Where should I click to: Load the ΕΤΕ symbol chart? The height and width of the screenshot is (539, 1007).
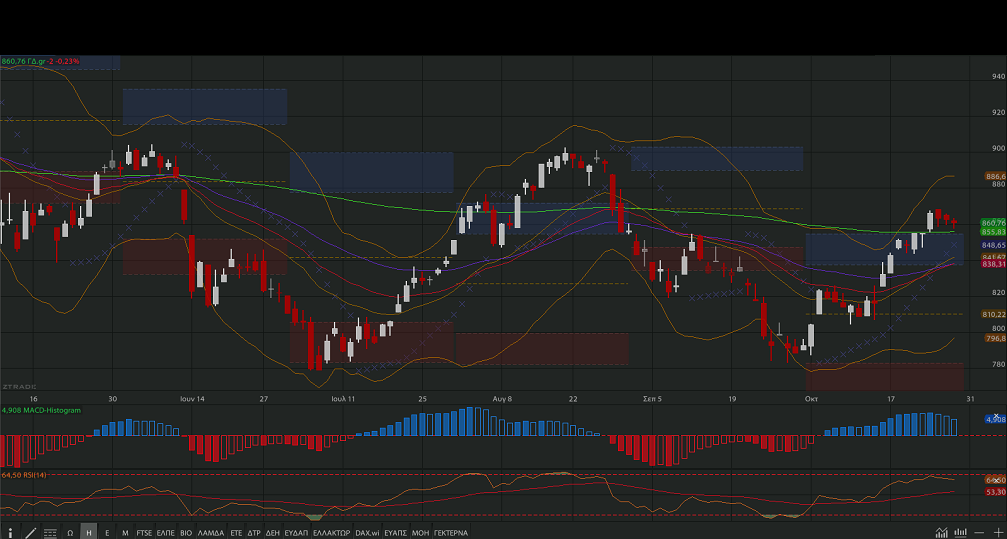pos(236,533)
